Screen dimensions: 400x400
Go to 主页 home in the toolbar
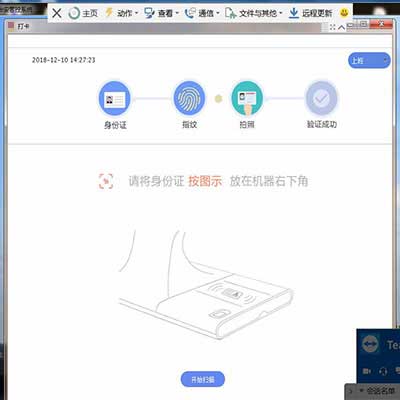point(83,13)
